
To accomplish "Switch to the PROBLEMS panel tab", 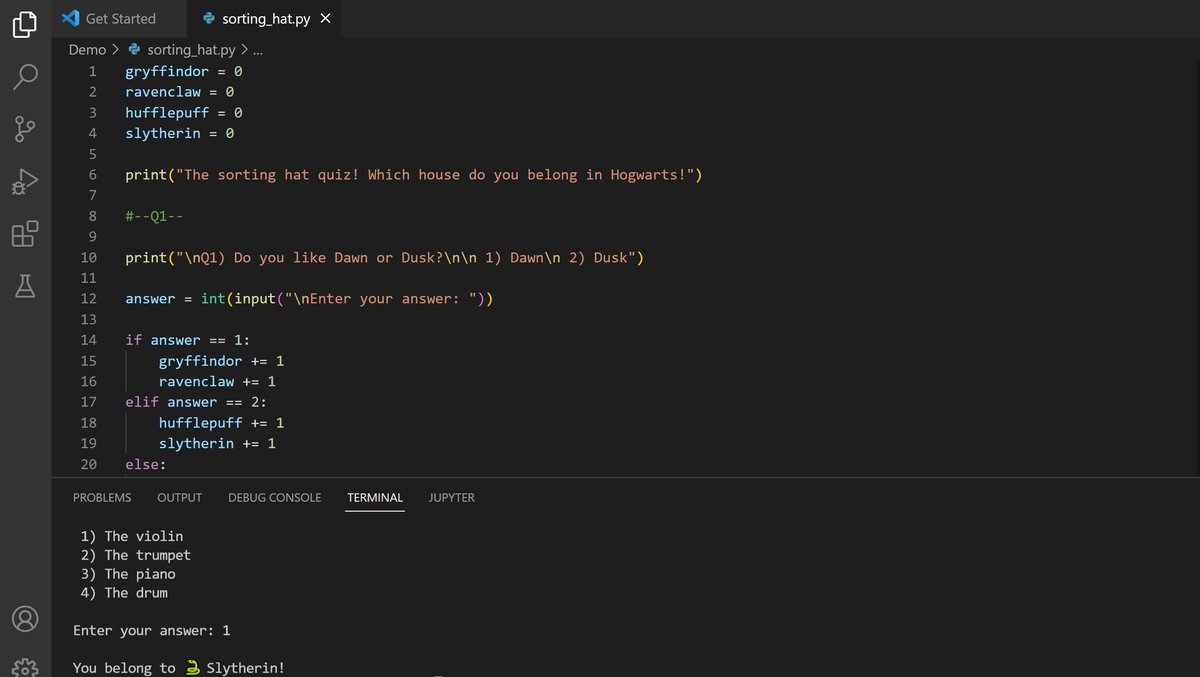I will point(102,497).
